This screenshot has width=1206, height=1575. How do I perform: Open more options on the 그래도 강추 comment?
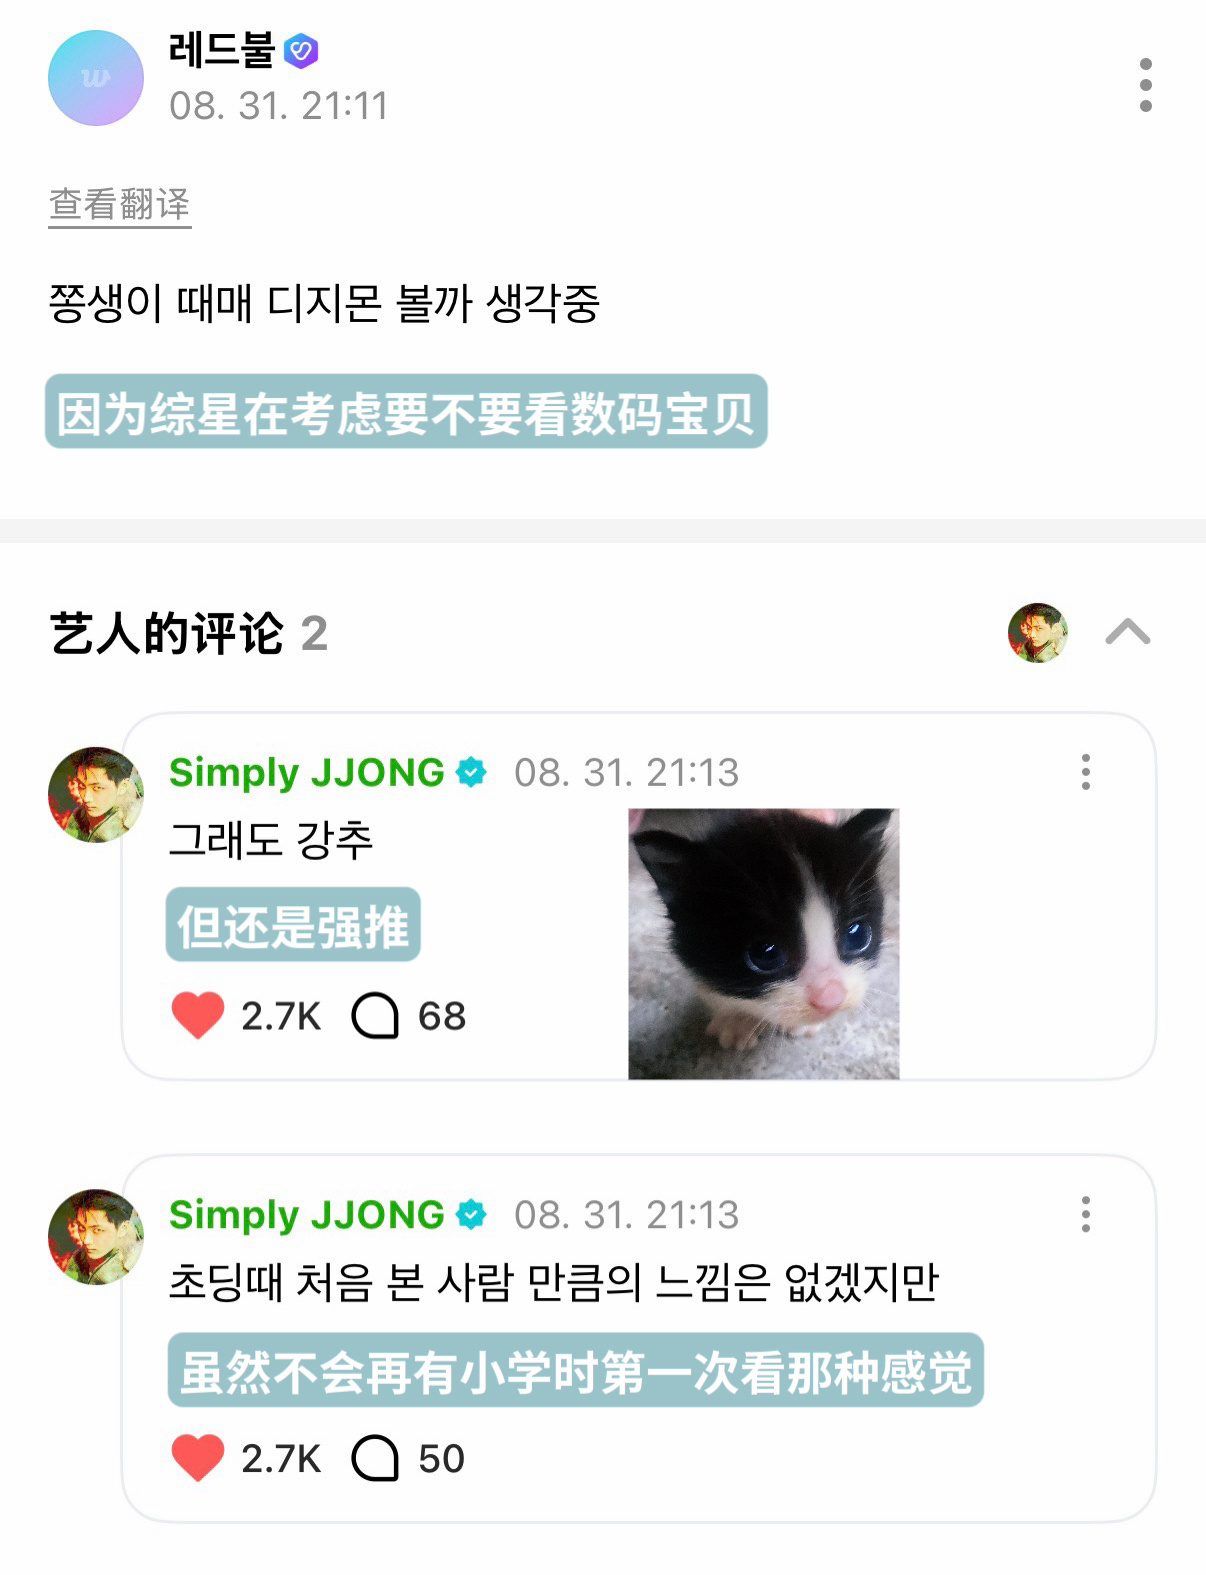click(x=1086, y=773)
